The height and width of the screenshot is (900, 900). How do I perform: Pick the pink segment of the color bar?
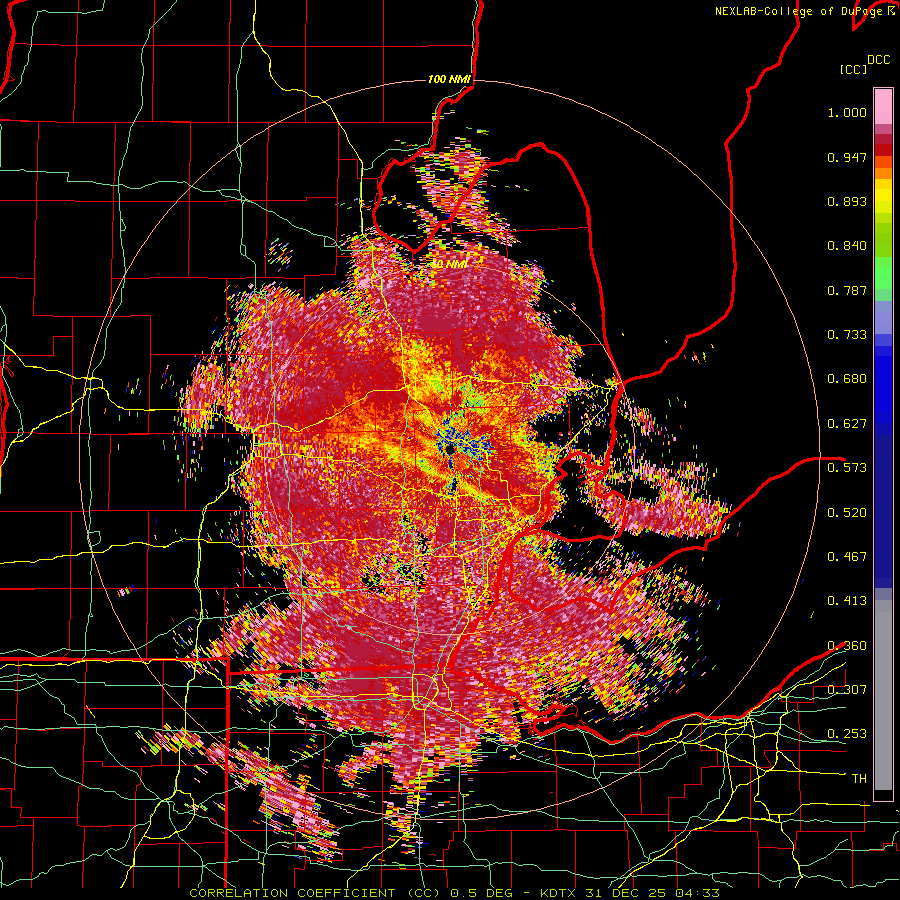click(x=883, y=107)
